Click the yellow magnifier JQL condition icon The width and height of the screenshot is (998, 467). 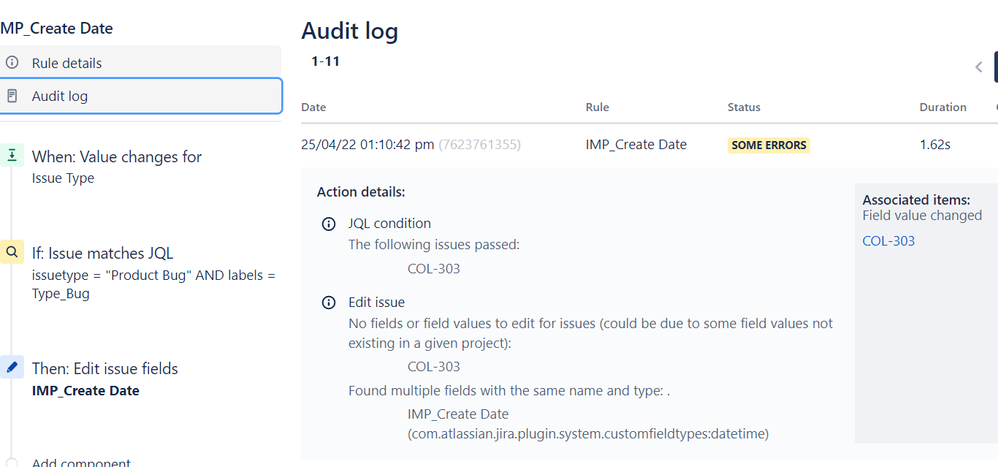11,252
